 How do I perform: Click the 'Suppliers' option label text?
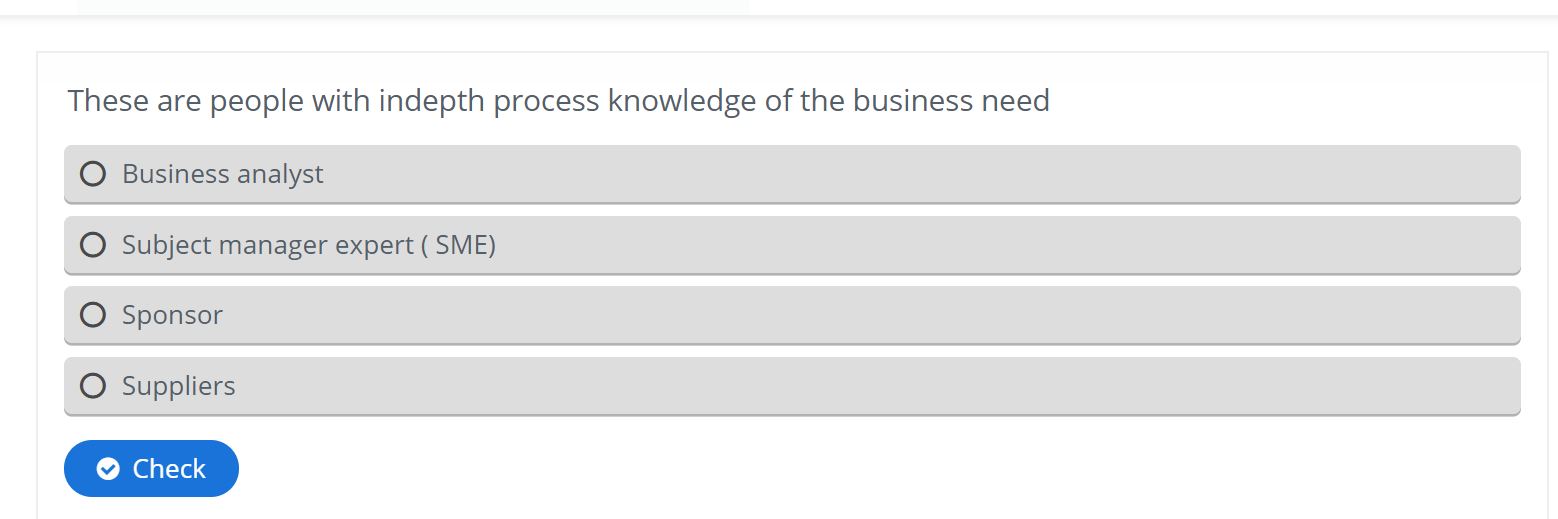(179, 386)
